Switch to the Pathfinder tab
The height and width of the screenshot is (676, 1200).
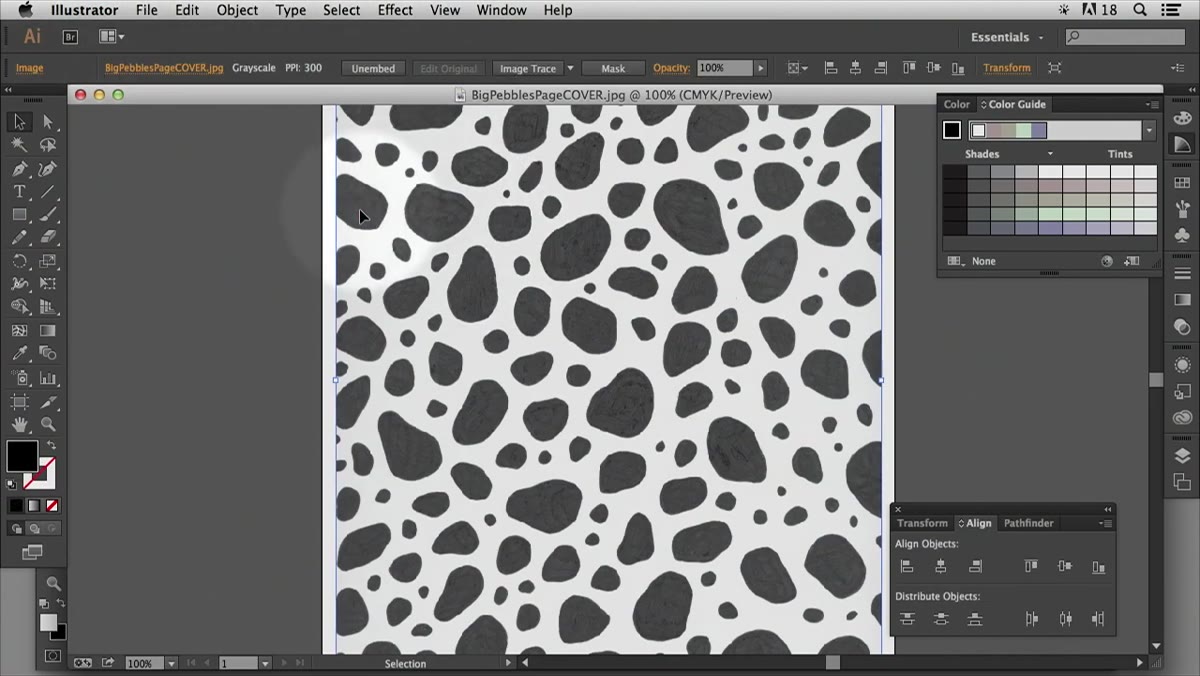click(x=1028, y=523)
